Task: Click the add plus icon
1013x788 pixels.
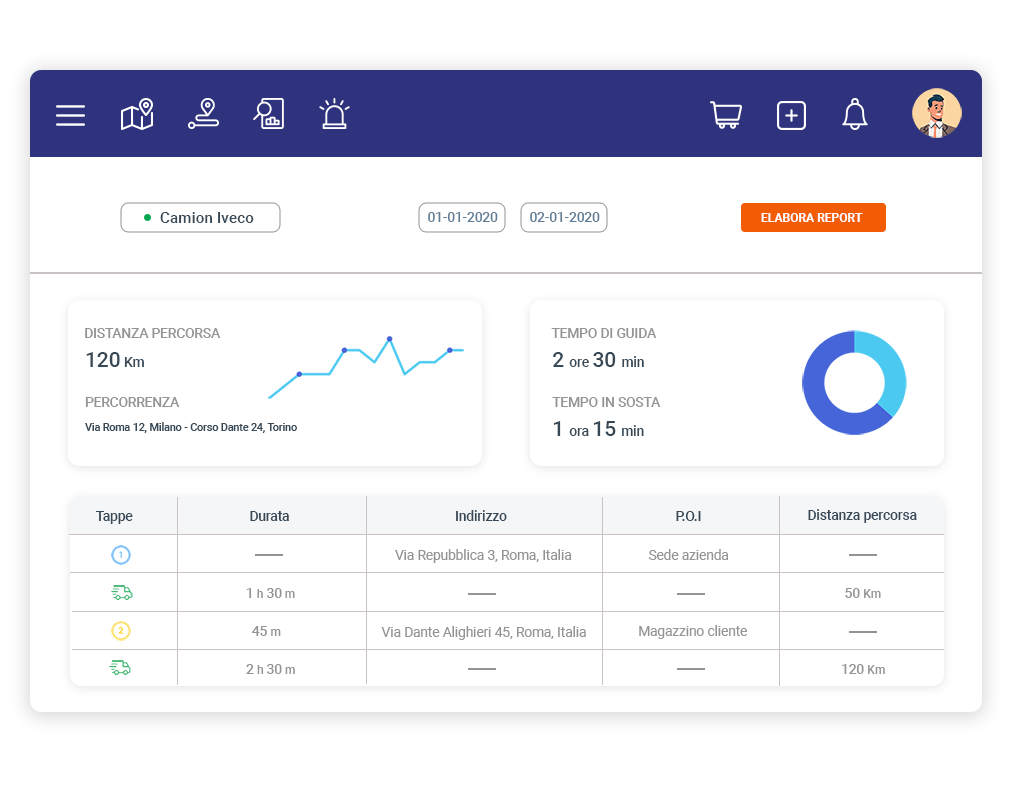Action: (x=791, y=115)
